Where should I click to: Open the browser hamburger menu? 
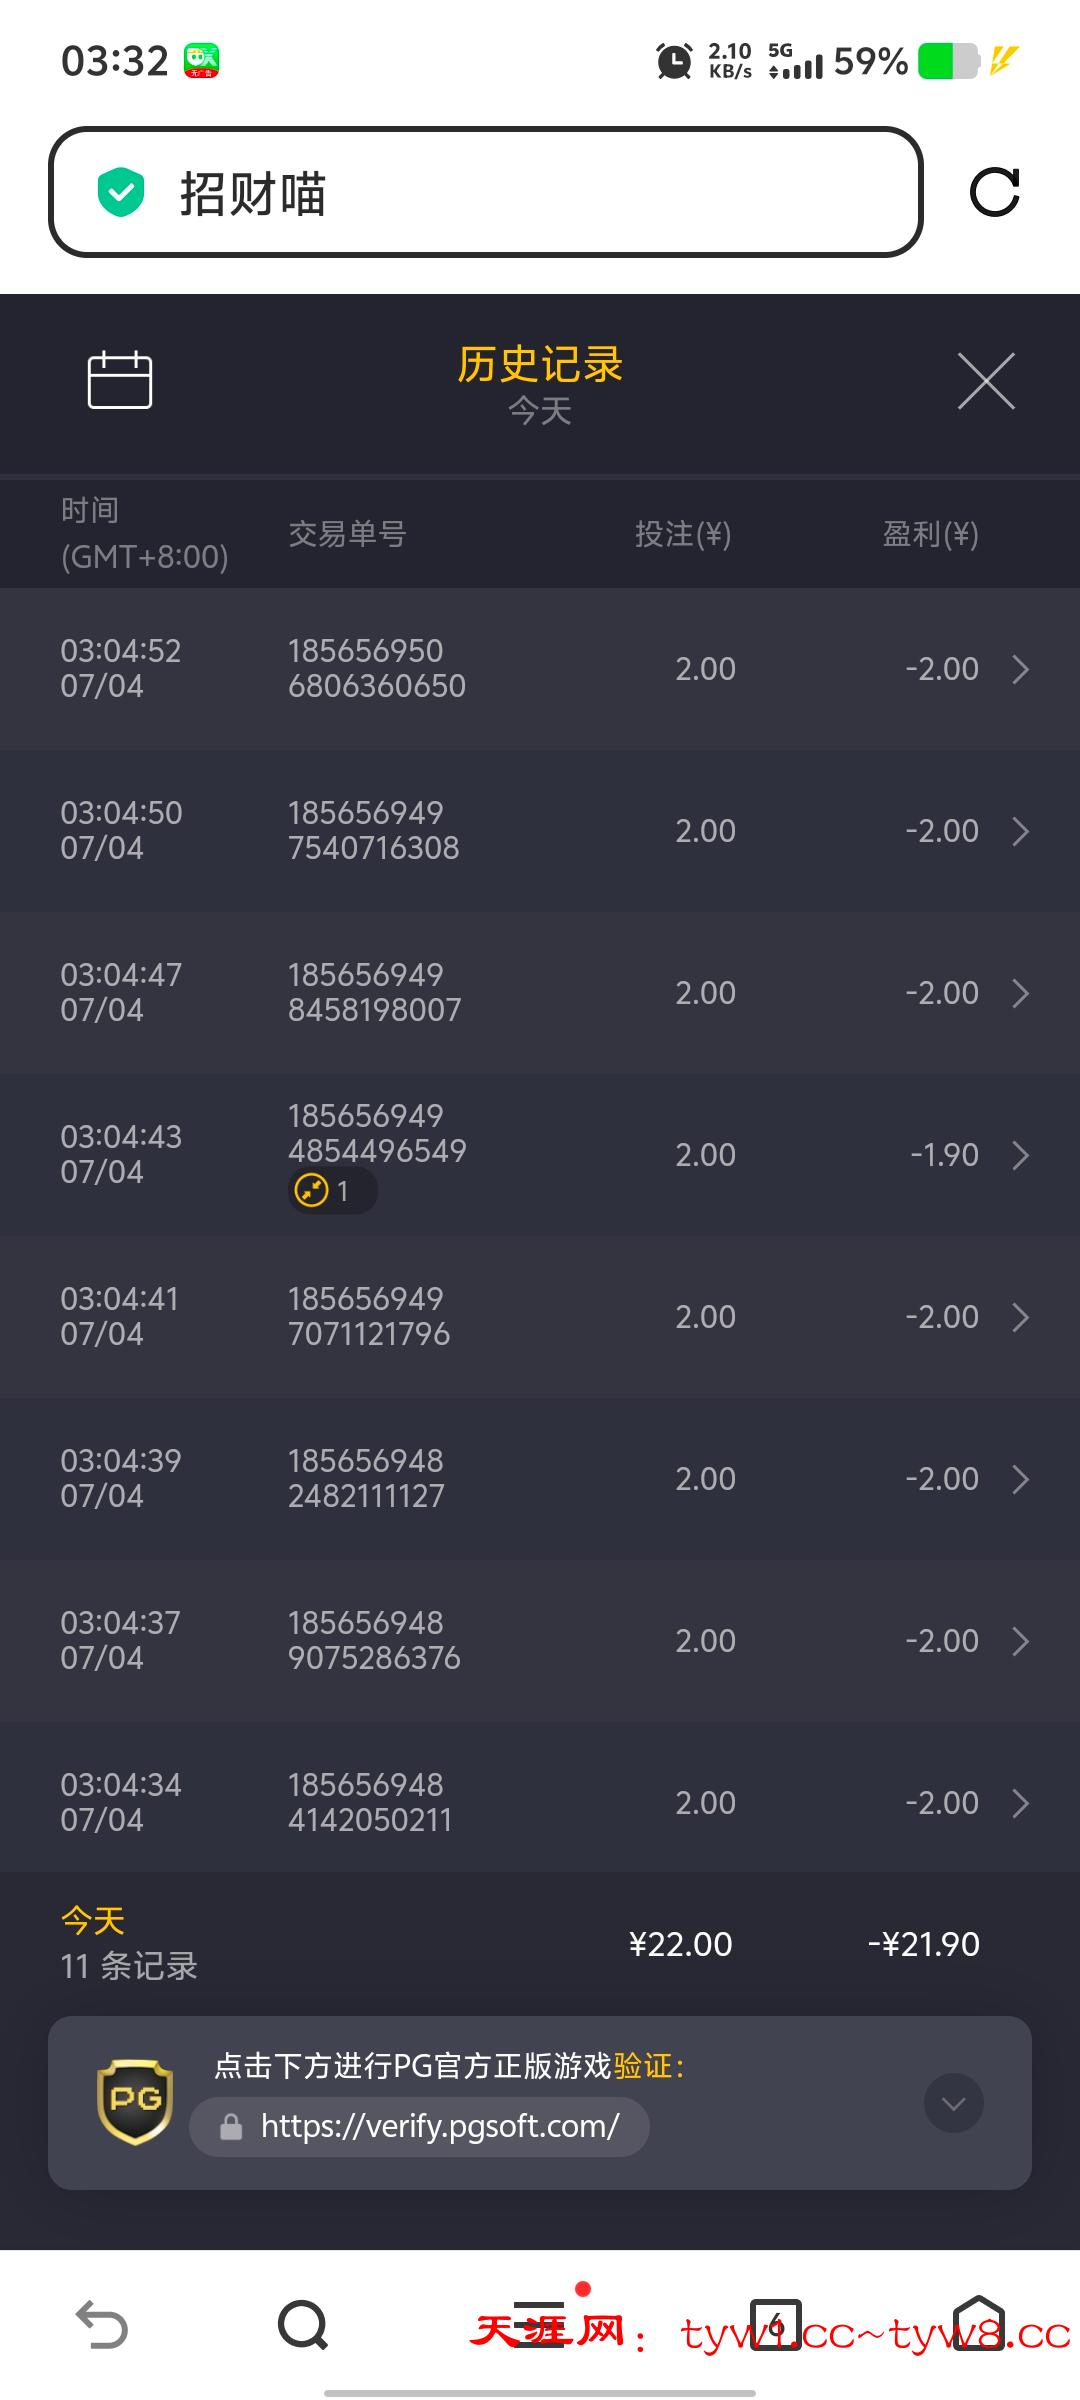(x=540, y=2324)
